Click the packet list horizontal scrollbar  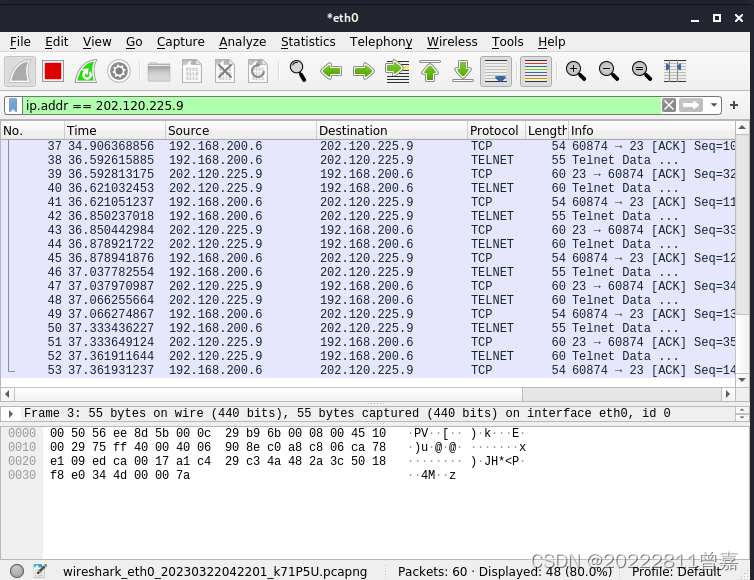point(268,394)
